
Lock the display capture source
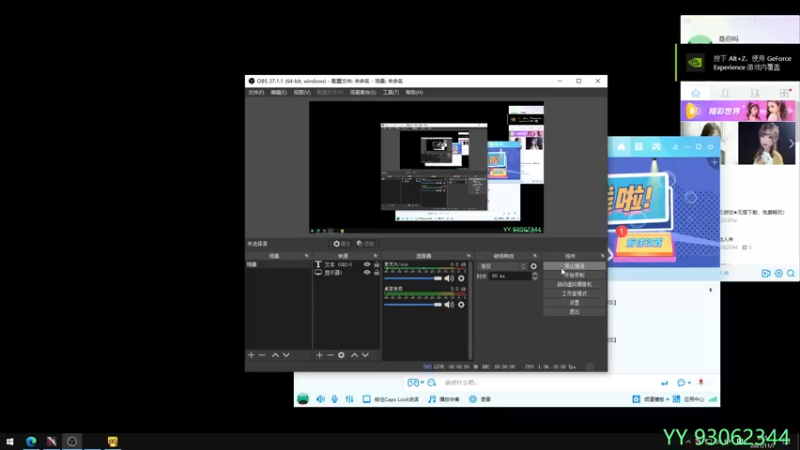pos(377,272)
